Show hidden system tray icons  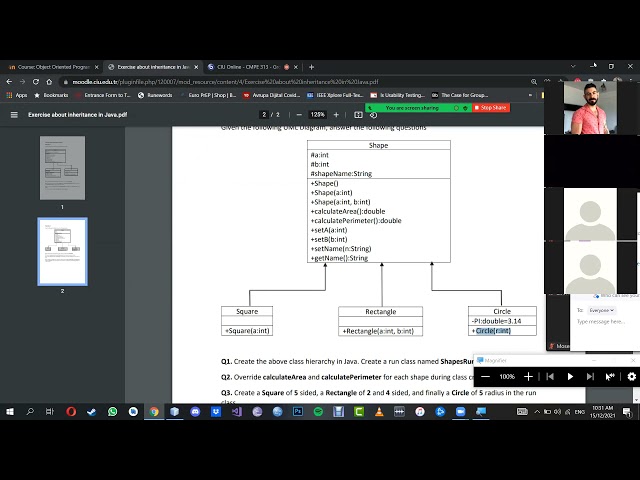537,412
